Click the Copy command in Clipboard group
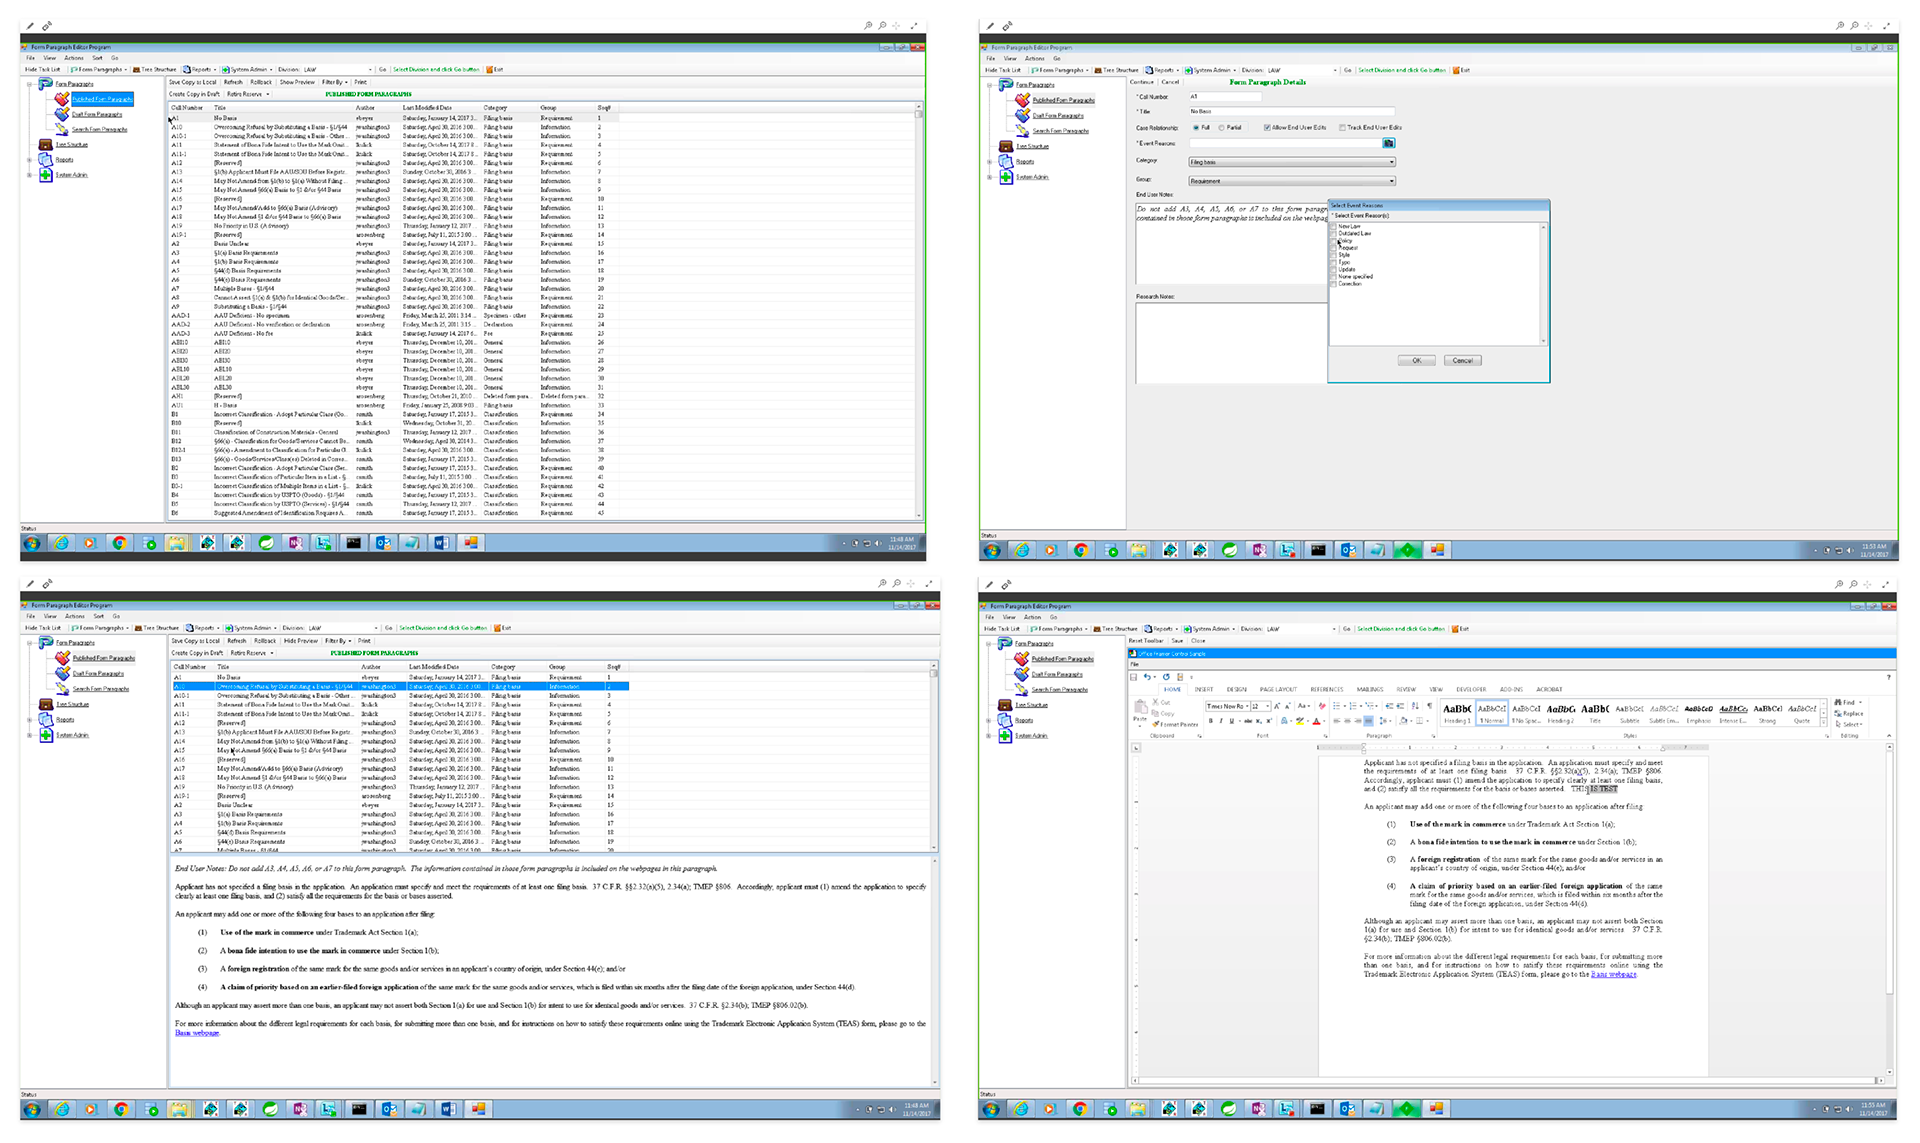 (x=1163, y=713)
